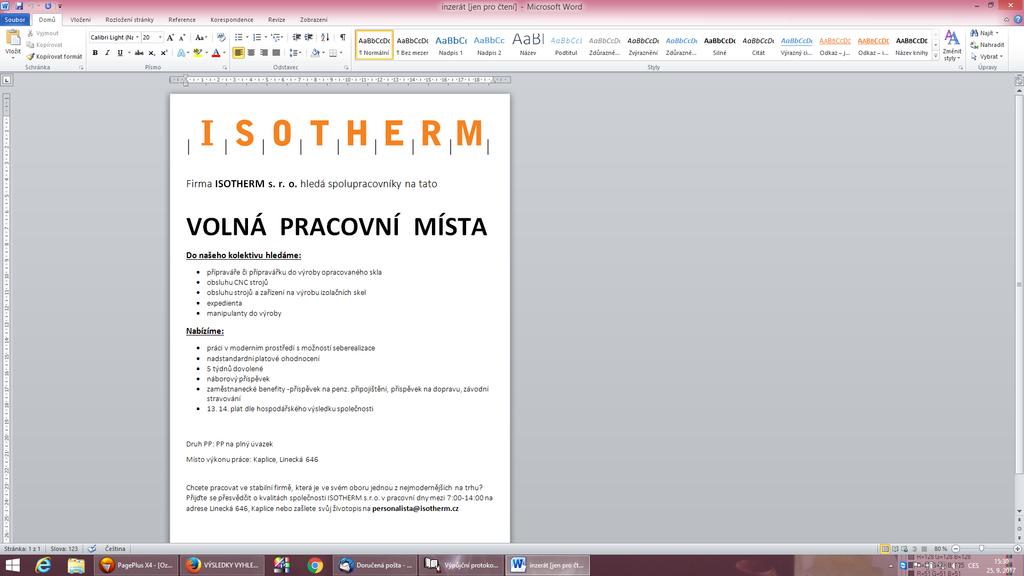
Task: Toggle Underline formatting
Action: (120, 53)
